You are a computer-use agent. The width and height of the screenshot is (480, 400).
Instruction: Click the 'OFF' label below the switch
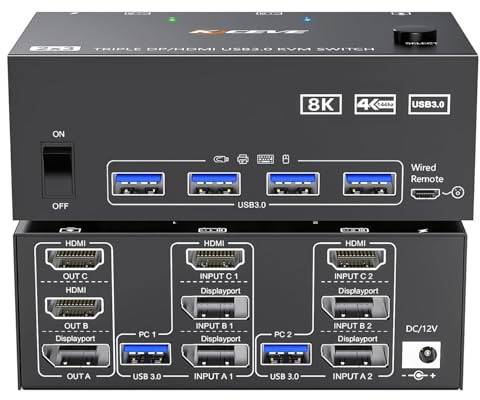[60, 206]
